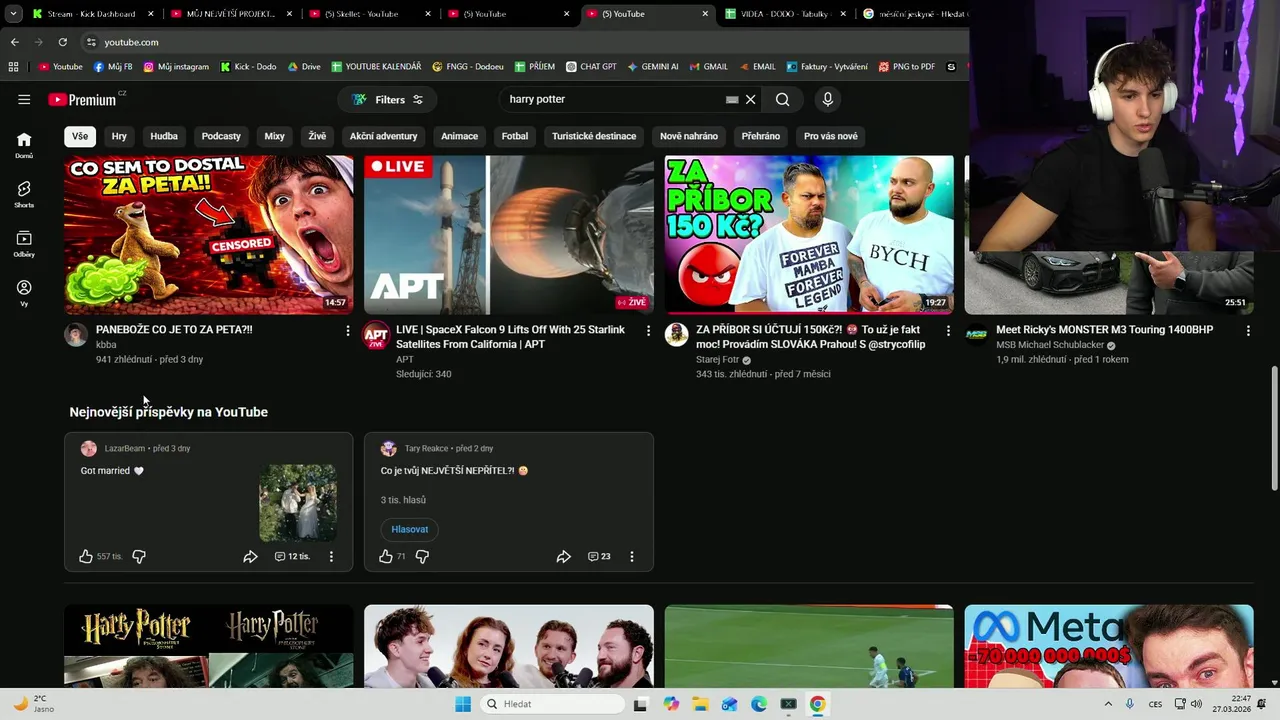
Task: Open Chrome tab search dropdown arrow
Action: point(13,14)
